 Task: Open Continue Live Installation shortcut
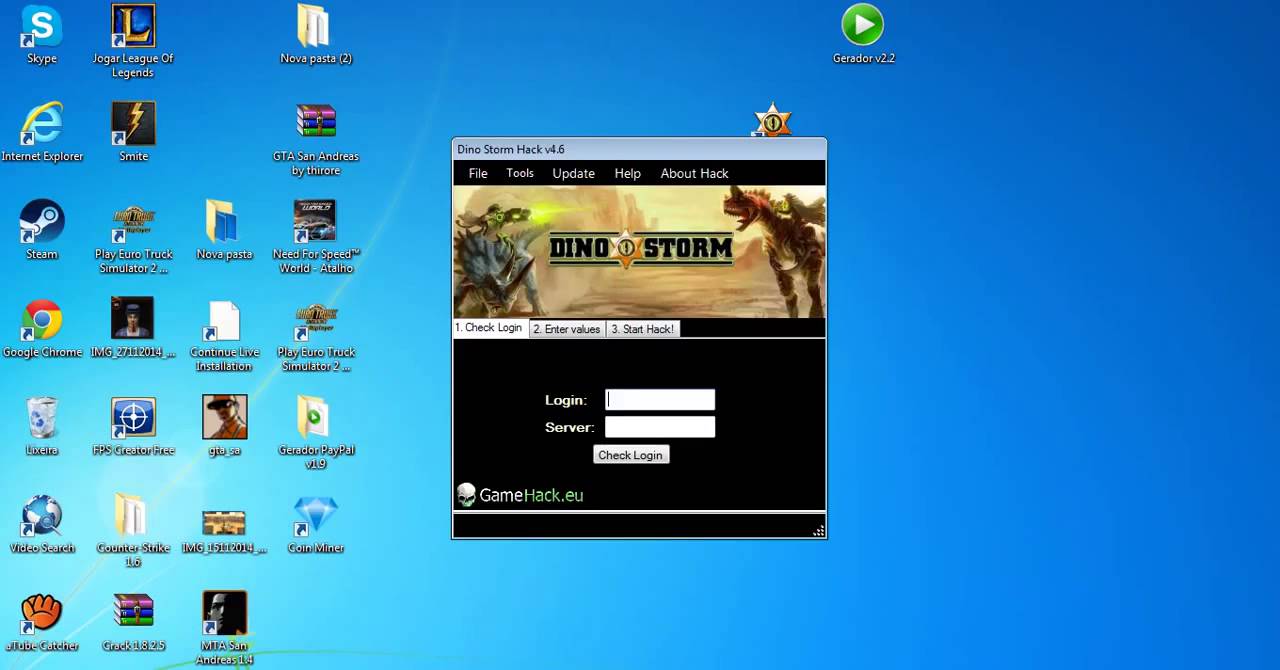224,335
